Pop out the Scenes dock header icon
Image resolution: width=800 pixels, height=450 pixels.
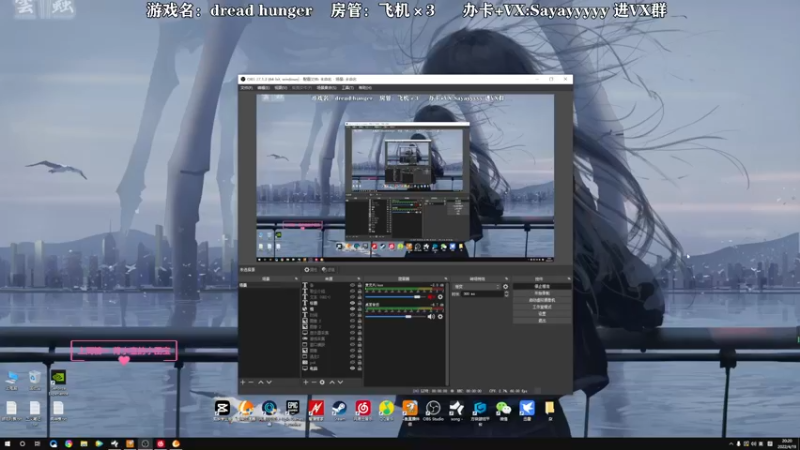tap(296, 279)
